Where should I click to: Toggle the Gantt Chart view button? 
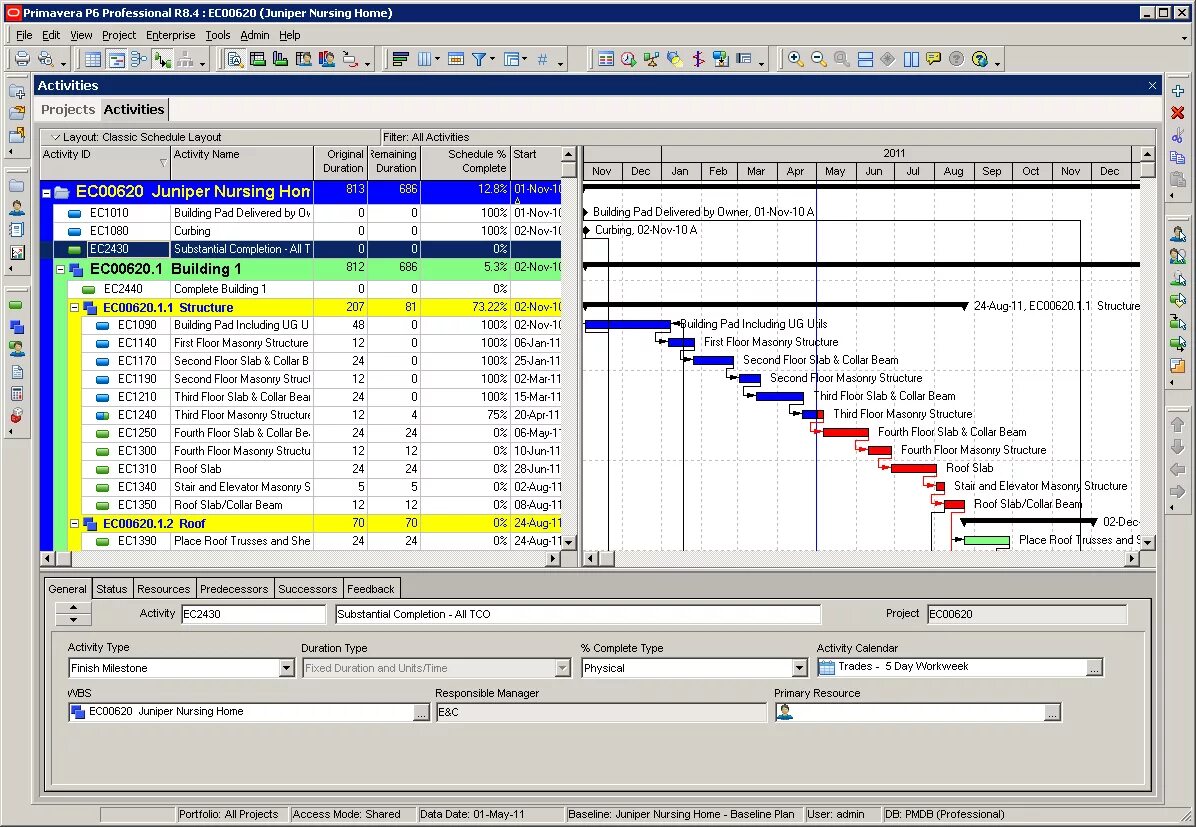(x=116, y=59)
